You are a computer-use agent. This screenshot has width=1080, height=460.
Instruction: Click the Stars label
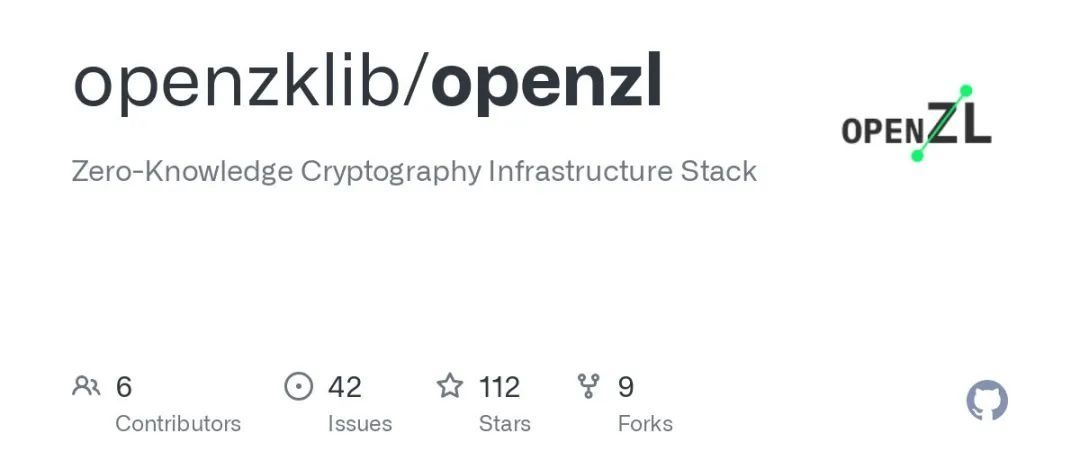tap(504, 423)
